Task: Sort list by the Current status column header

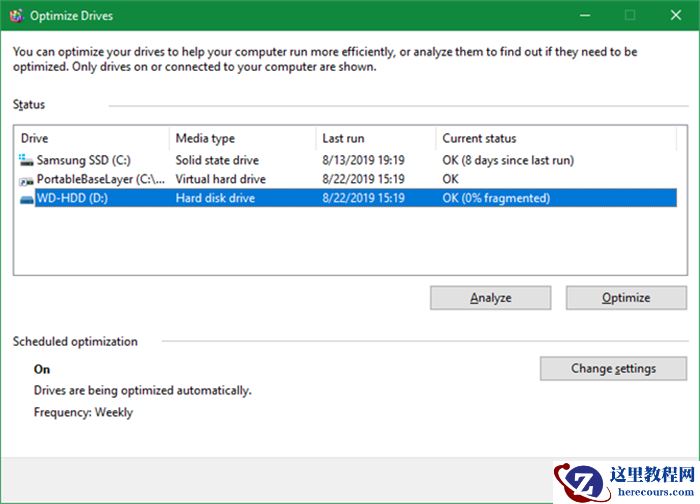Action: tap(556, 138)
